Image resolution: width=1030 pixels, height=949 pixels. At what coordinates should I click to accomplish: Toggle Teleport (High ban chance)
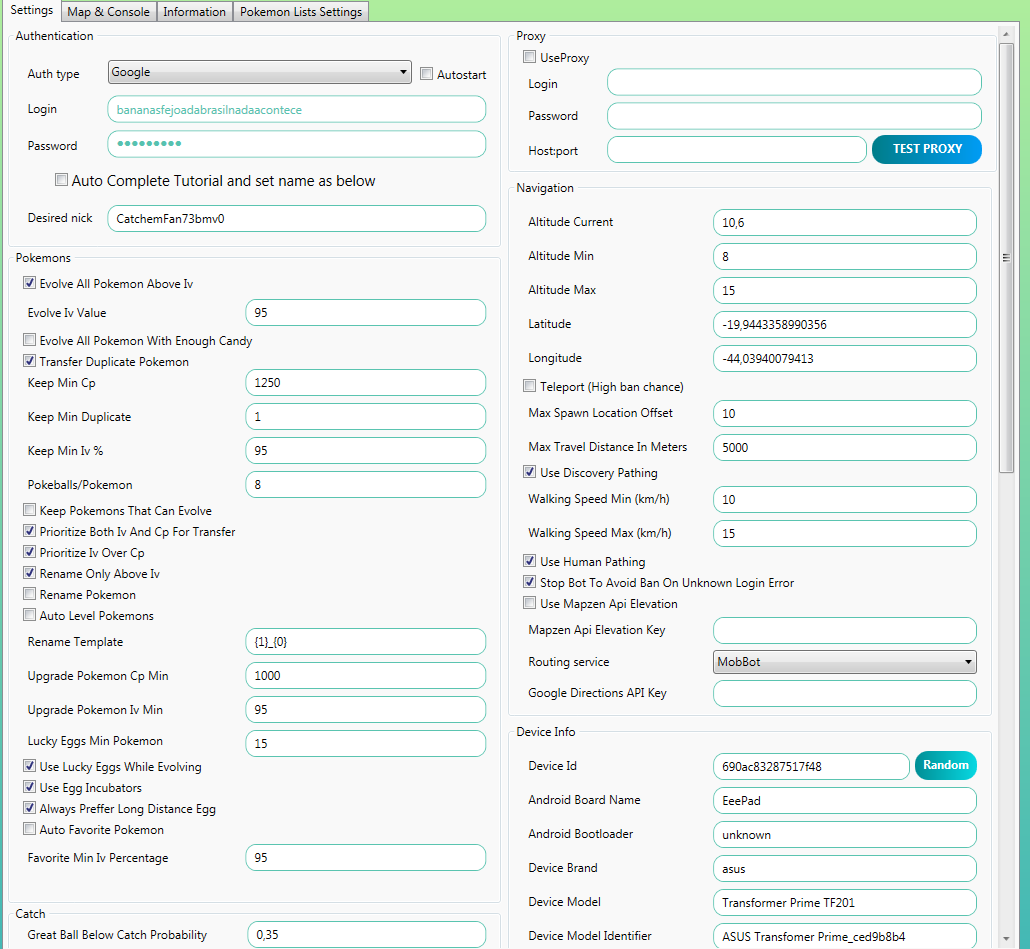(530, 387)
